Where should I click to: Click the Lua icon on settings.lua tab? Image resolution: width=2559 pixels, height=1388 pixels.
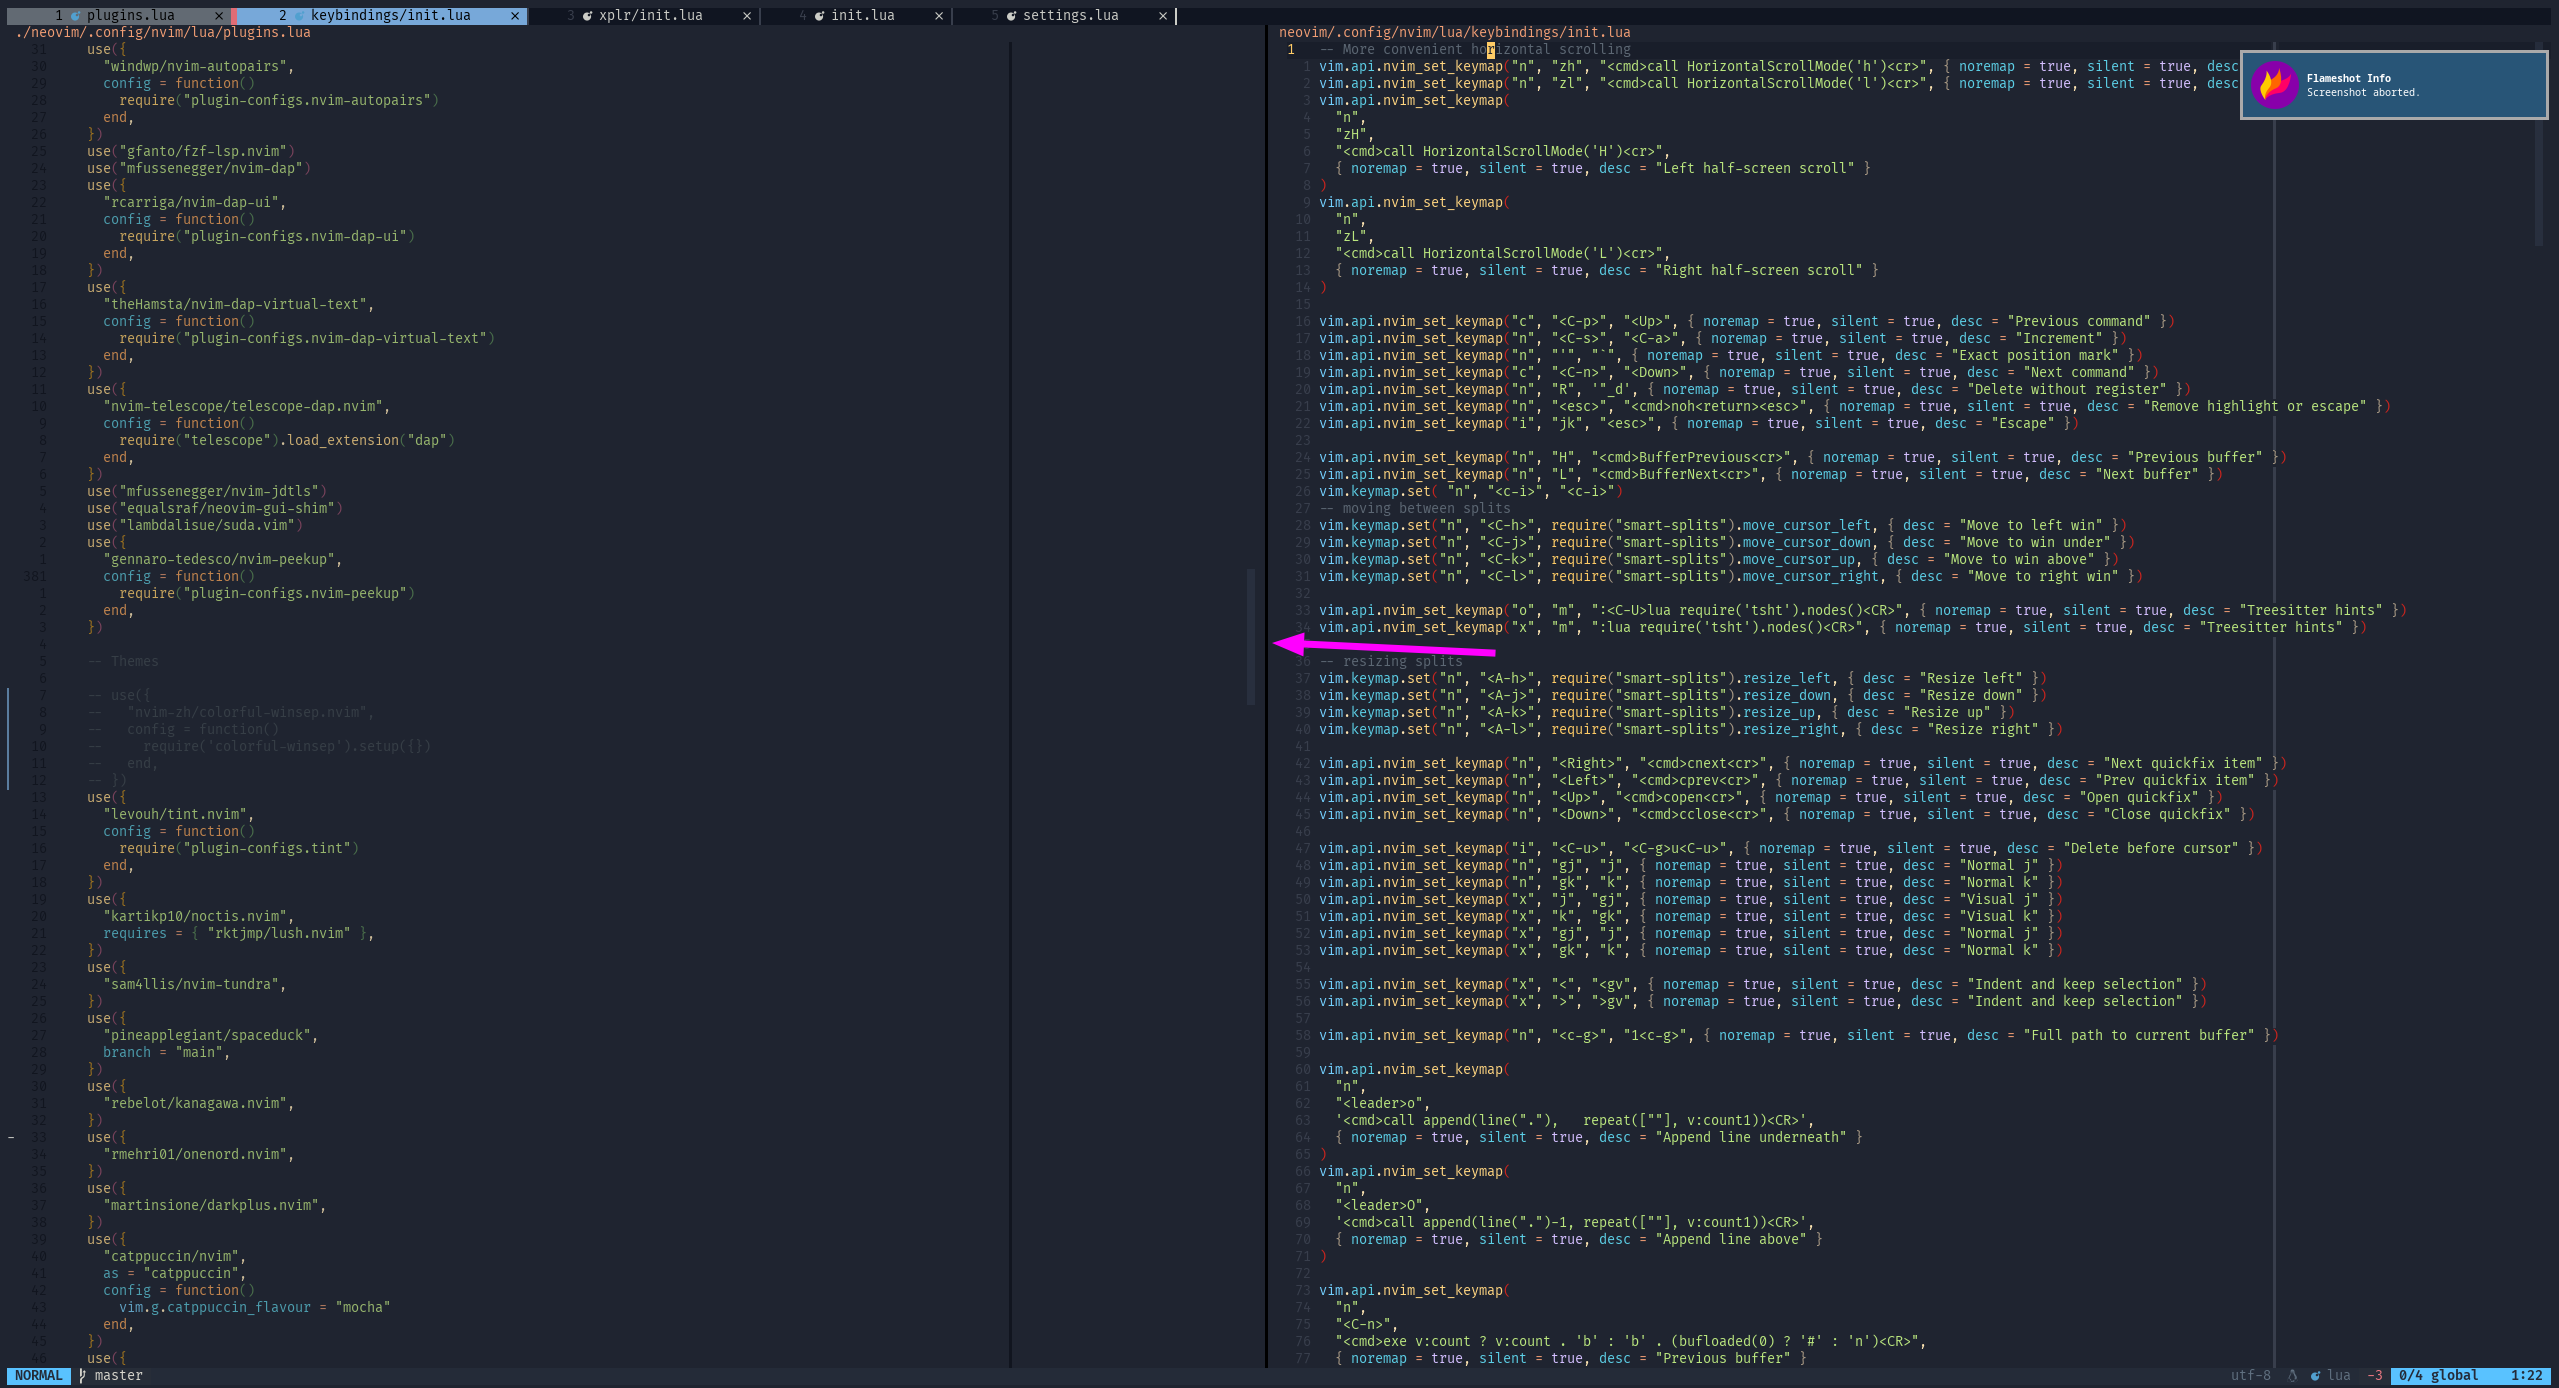1012,16
